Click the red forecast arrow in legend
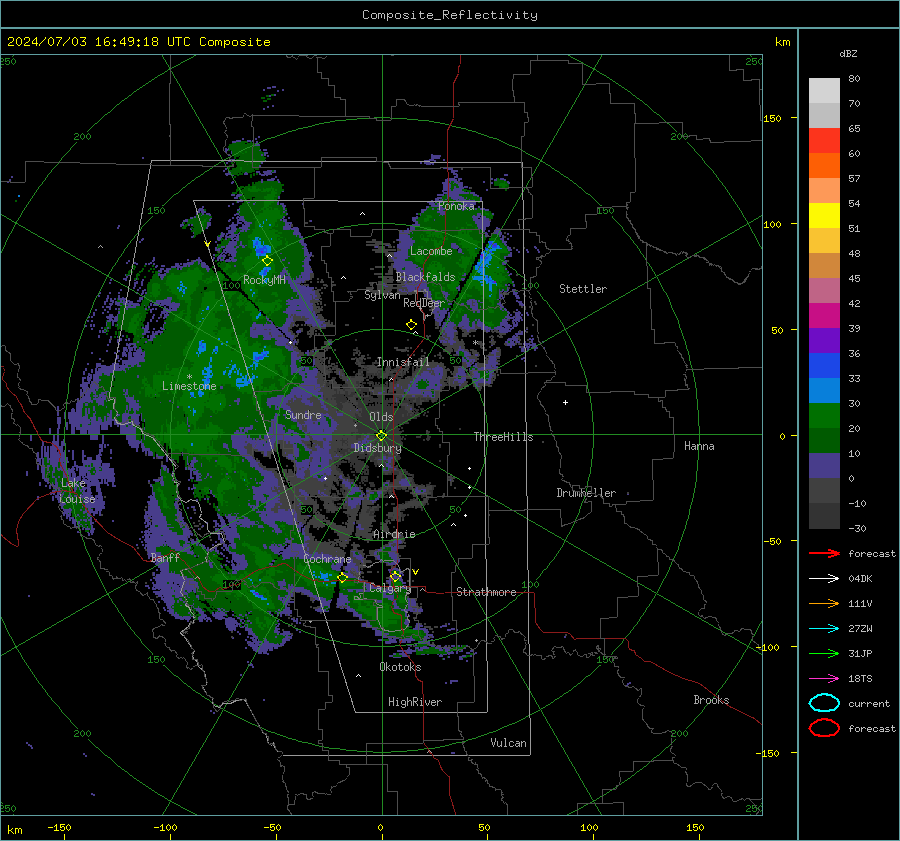This screenshot has width=900, height=841. pyautogui.click(x=824, y=553)
